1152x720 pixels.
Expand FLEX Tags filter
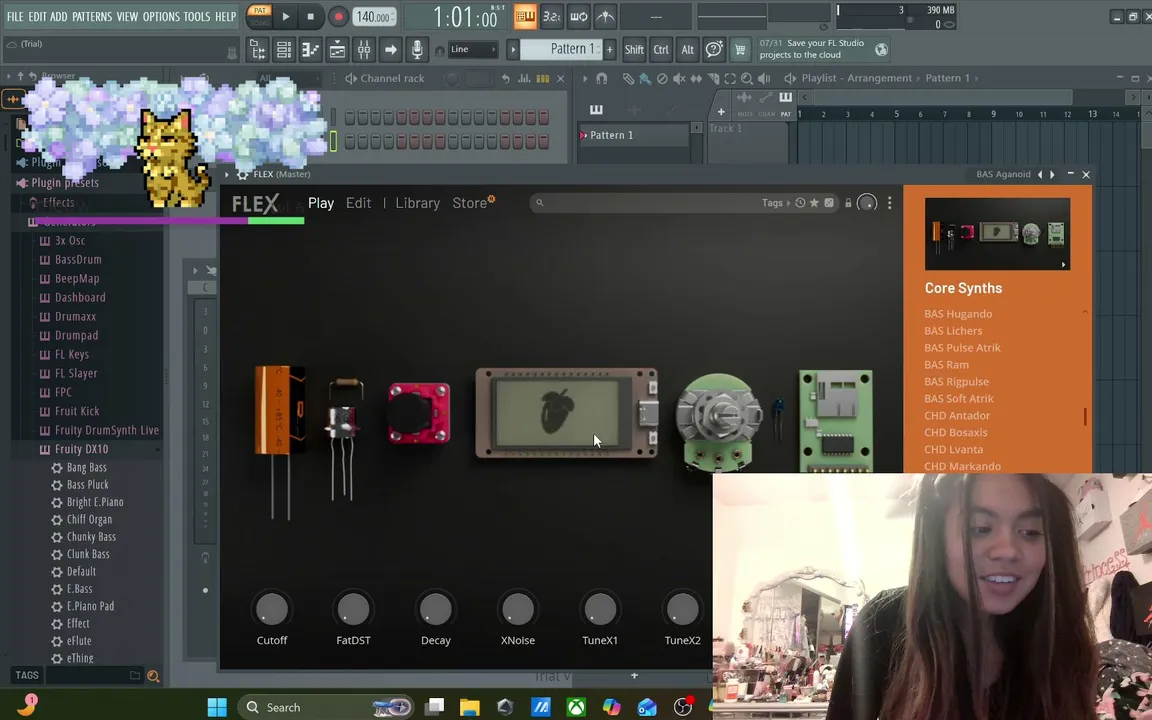776,203
